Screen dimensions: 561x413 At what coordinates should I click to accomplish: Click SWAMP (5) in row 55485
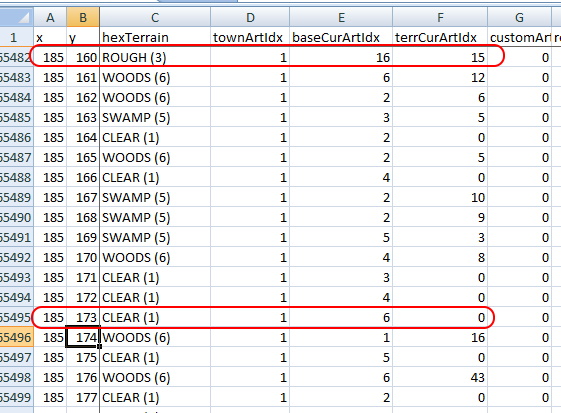click(x=155, y=117)
